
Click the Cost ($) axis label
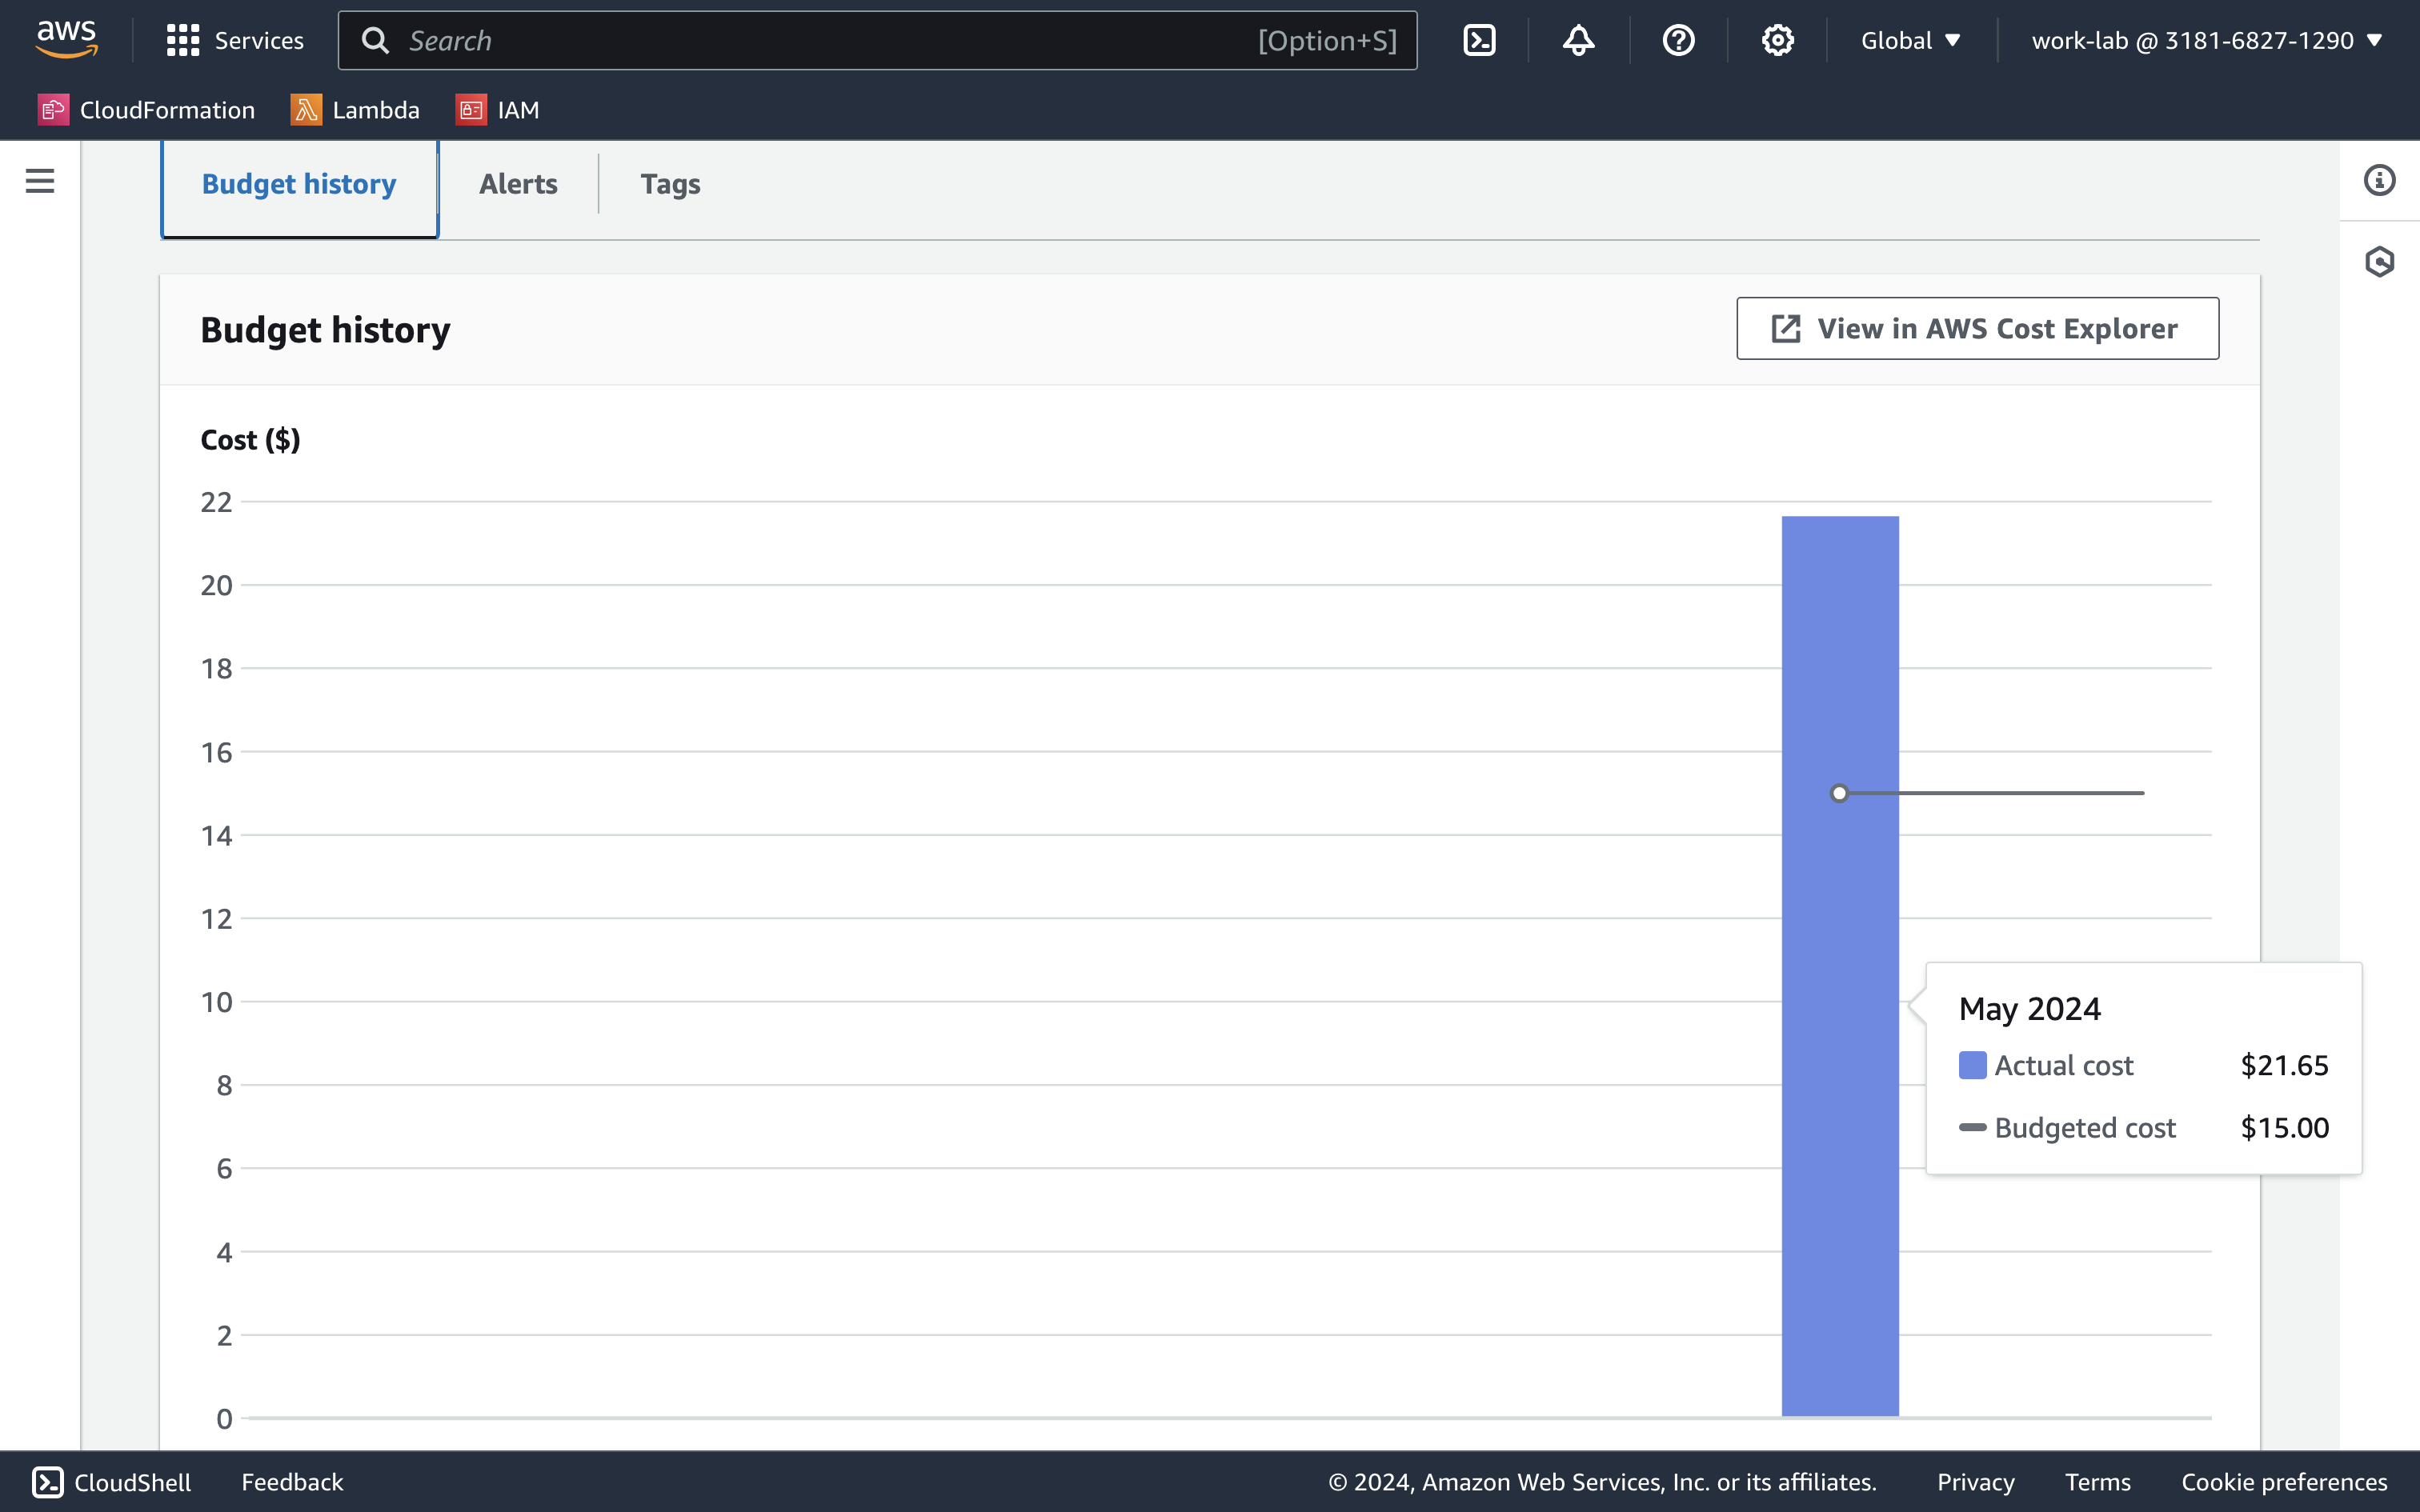coord(250,440)
